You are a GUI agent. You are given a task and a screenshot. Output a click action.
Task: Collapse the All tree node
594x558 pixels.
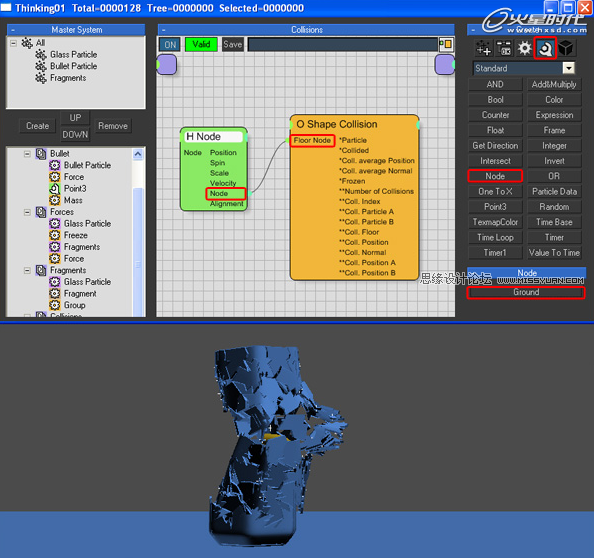pyautogui.click(x=13, y=43)
